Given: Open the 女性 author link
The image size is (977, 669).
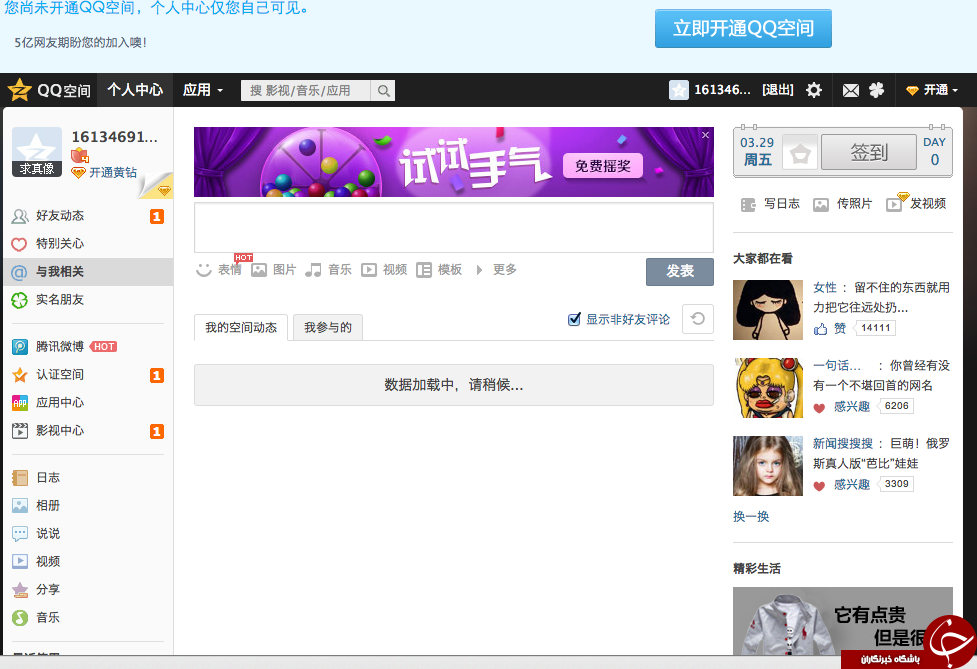Looking at the screenshot, I should 825,288.
